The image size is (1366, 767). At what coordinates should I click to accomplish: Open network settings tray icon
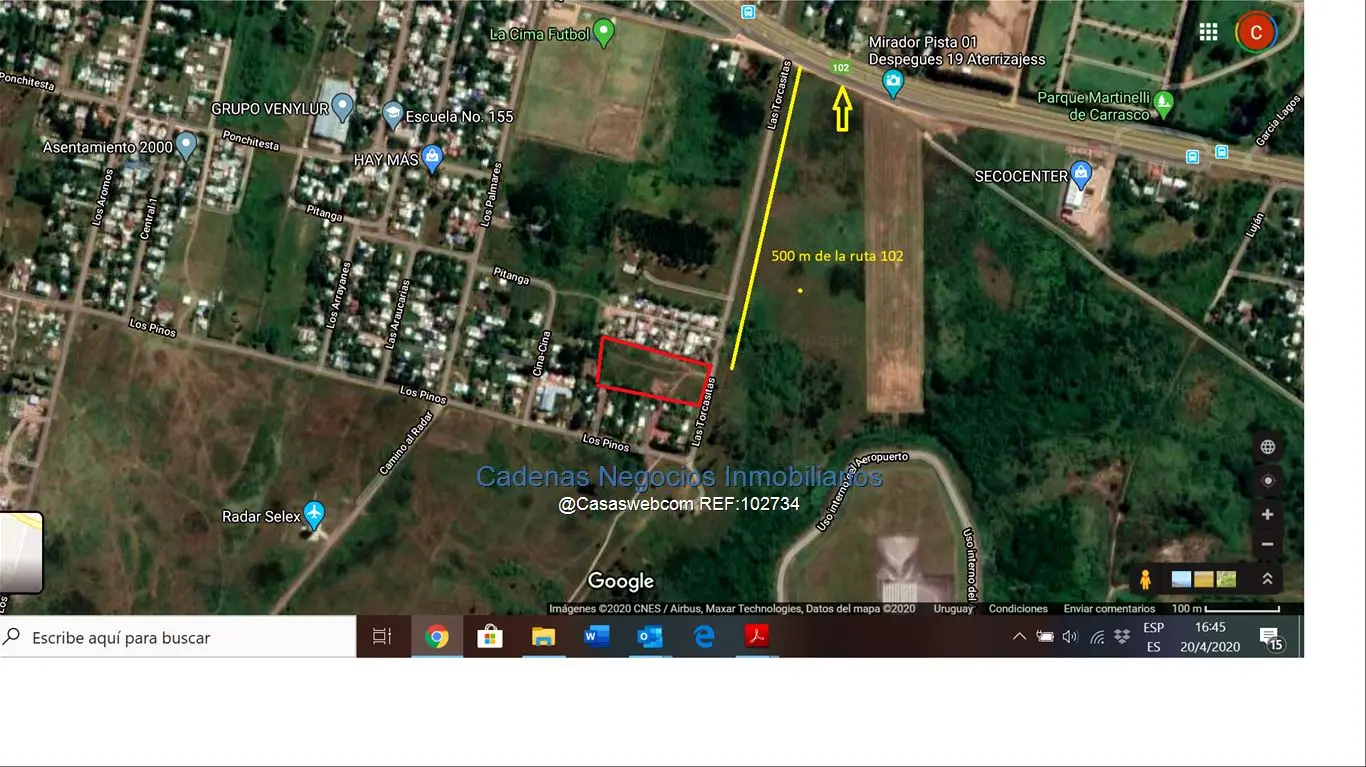[1097, 637]
